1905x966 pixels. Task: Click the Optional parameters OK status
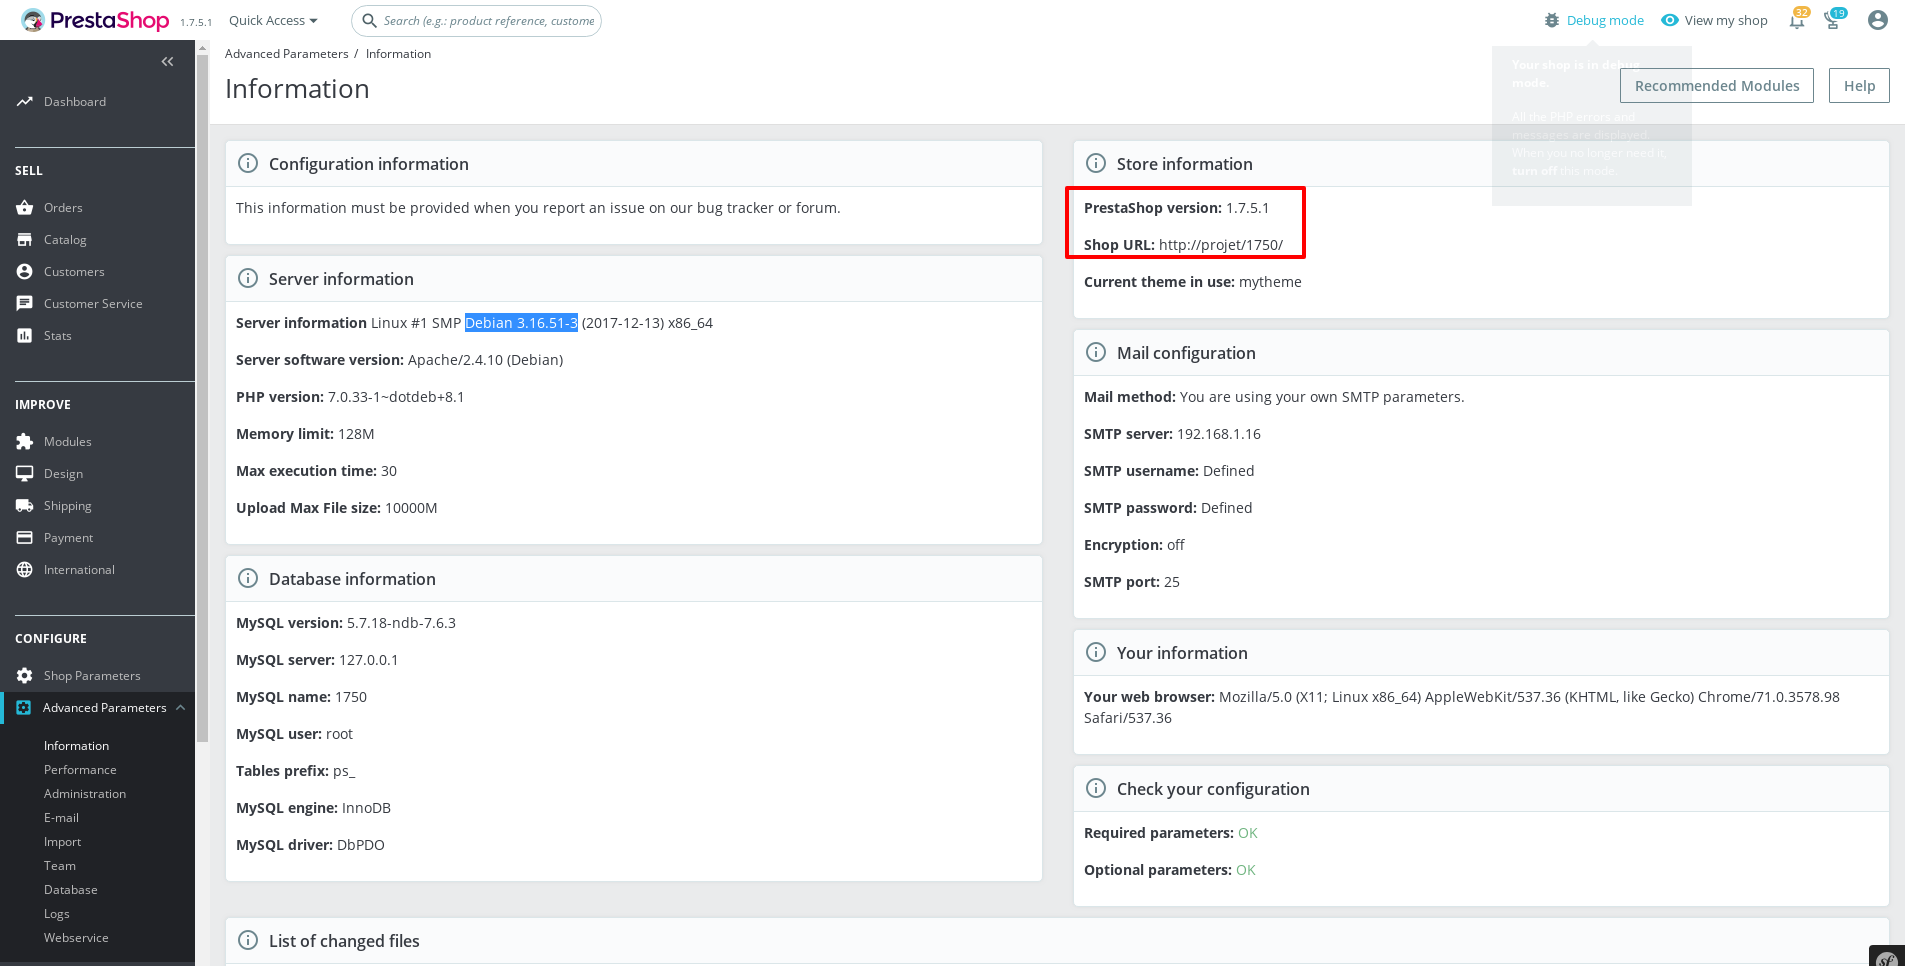click(x=1245, y=870)
